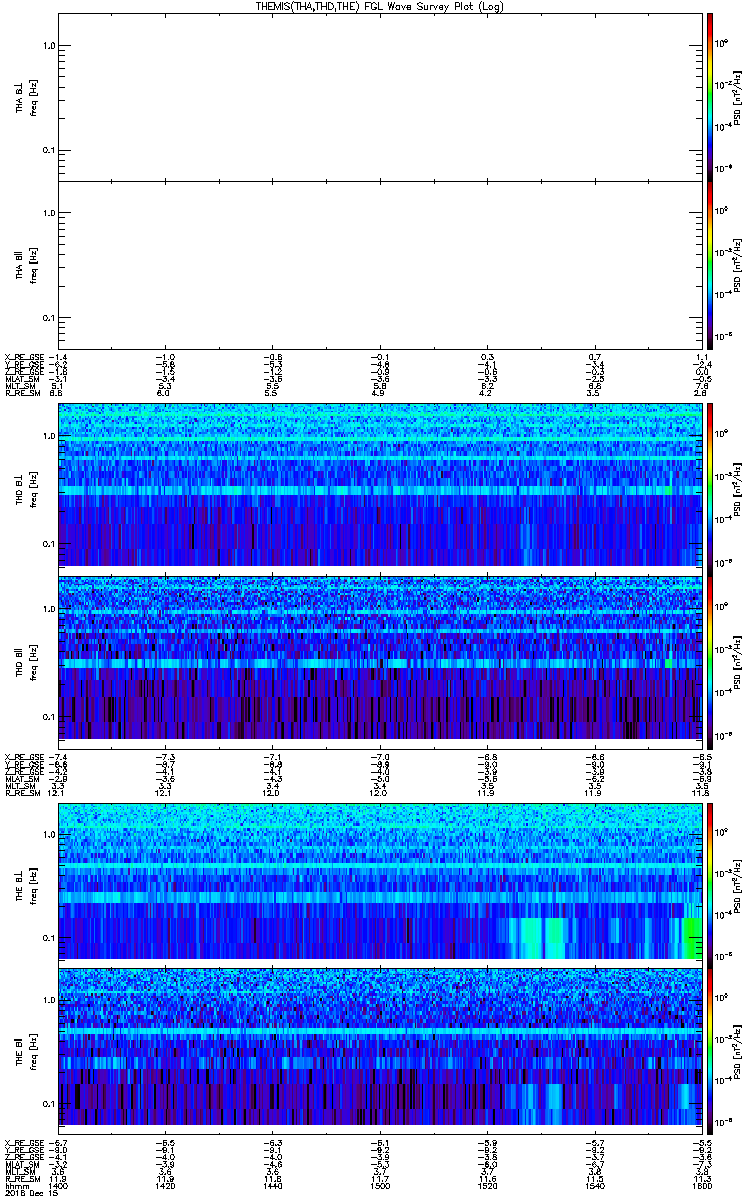Select the empty THA B-perpendicular panel

point(379,96)
